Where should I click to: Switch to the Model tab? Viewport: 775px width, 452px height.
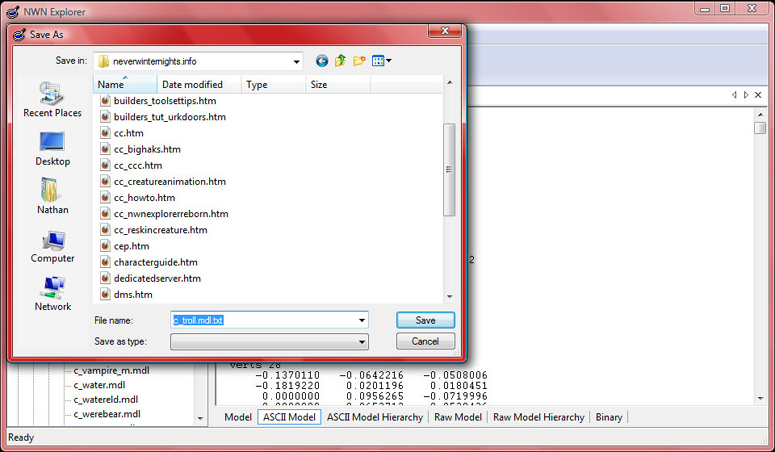(238, 417)
